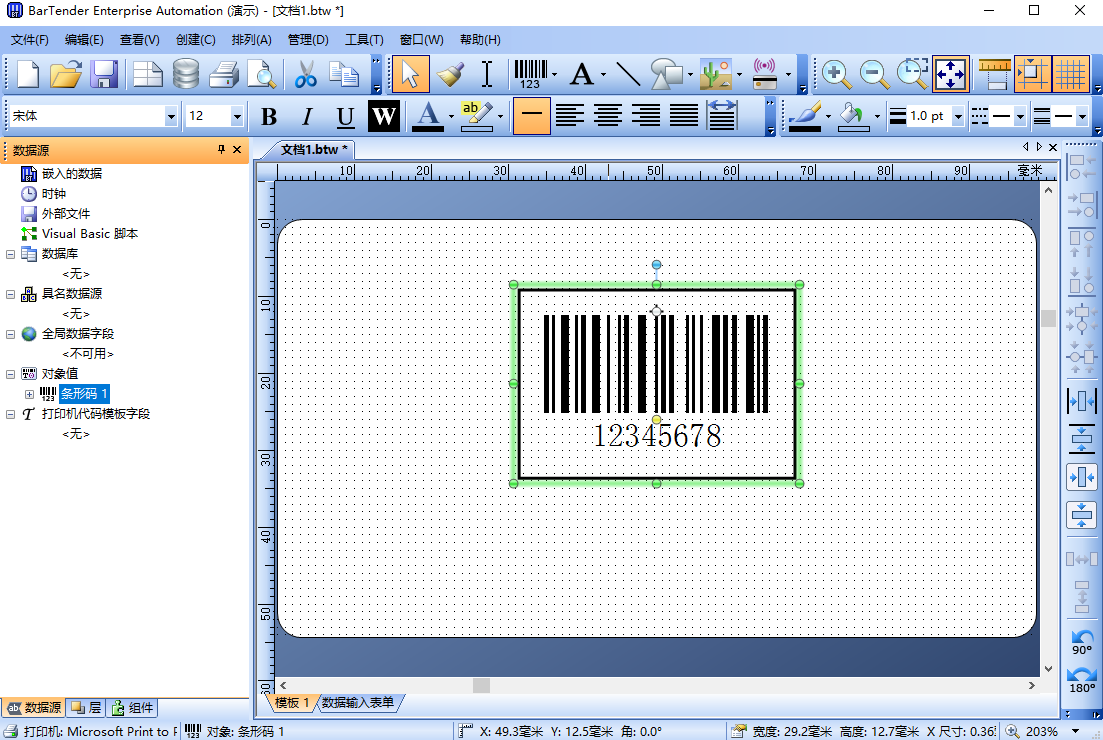Image resolution: width=1103 pixels, height=740 pixels.
Task: Click the text highlight color button
Action: [476, 116]
